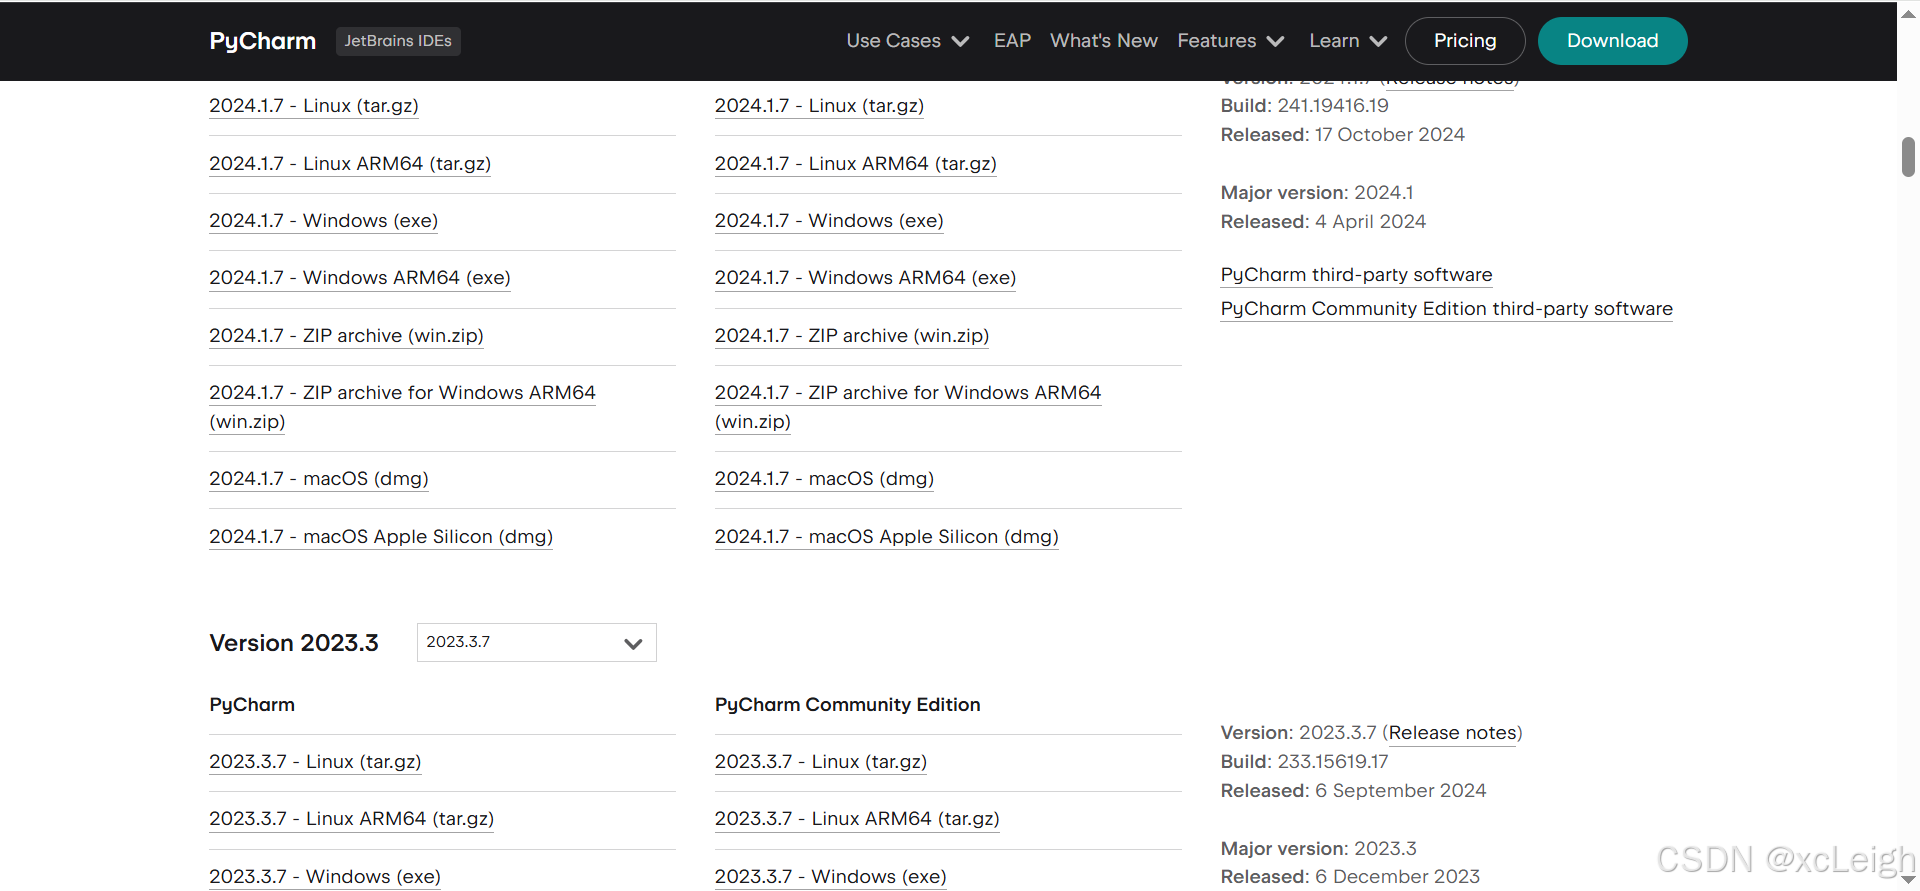Image resolution: width=1920 pixels, height=891 pixels.
Task: Open 2023.3.7 Release notes link
Action: click(x=1452, y=733)
